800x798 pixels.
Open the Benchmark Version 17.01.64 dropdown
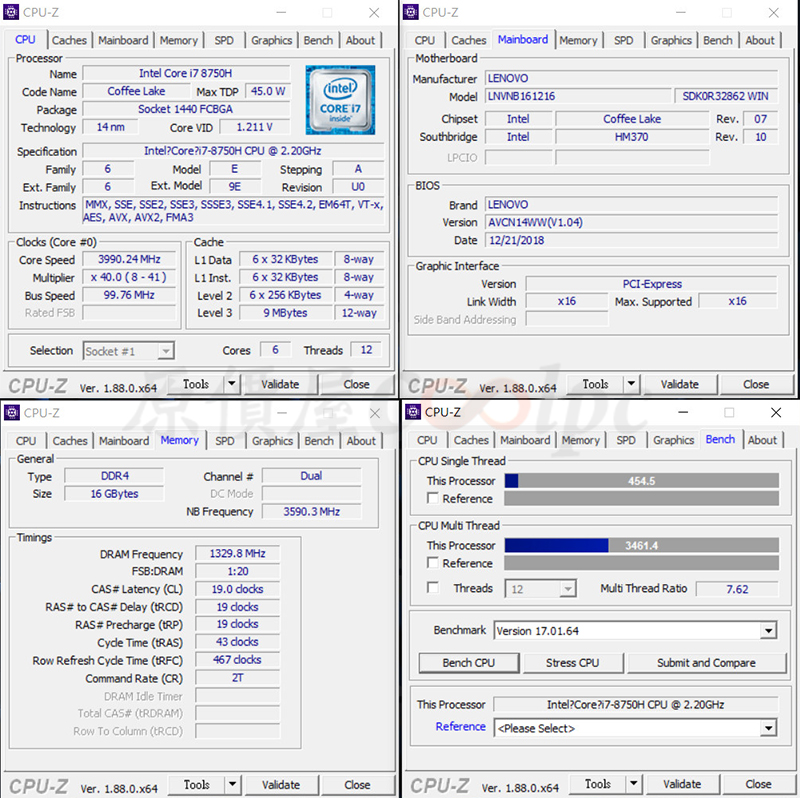[x=635, y=631]
